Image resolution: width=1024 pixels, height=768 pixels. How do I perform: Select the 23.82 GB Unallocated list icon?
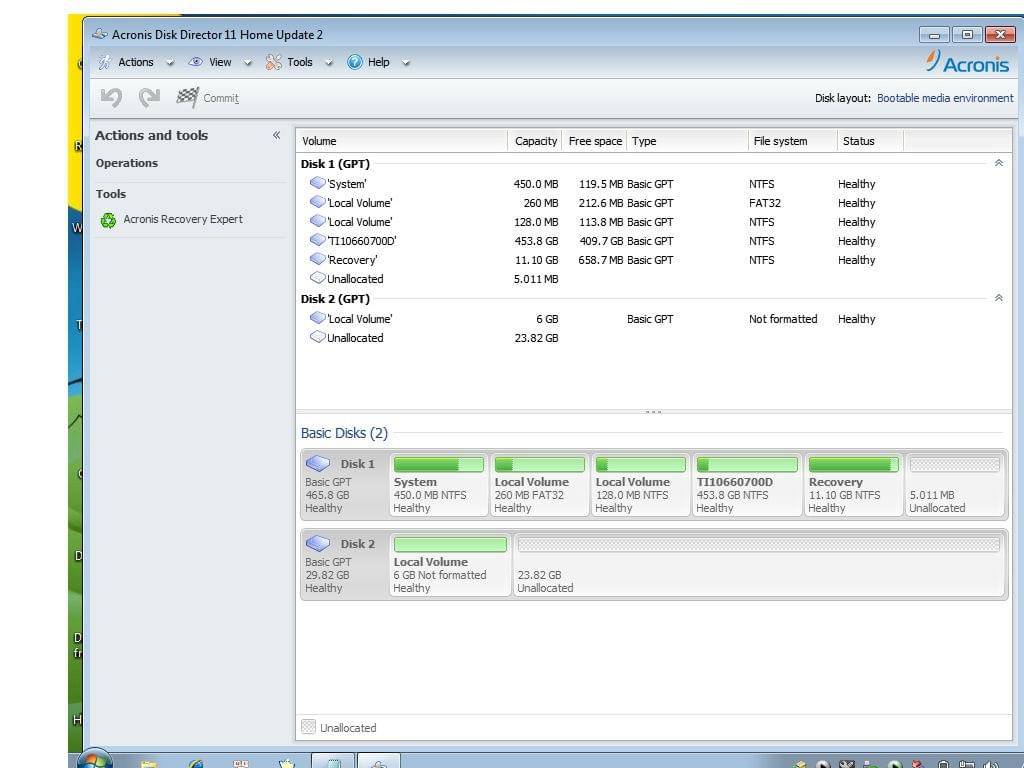pyautogui.click(x=317, y=337)
